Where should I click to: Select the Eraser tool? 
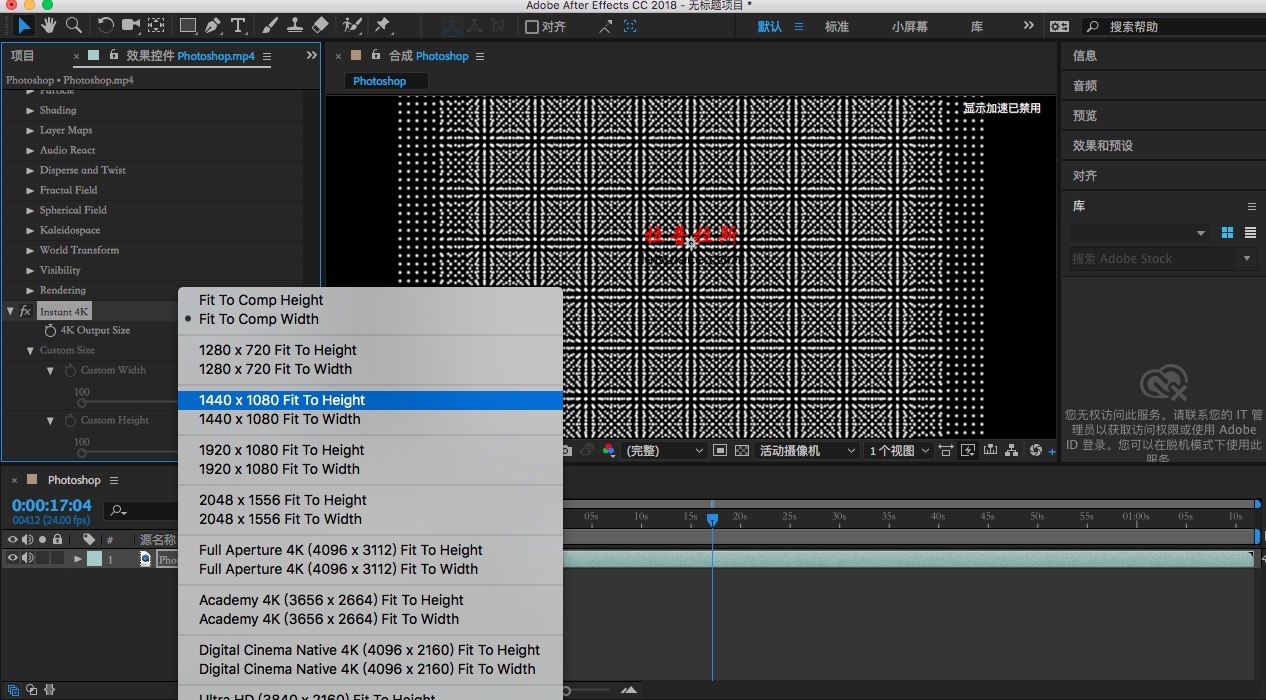pyautogui.click(x=320, y=25)
